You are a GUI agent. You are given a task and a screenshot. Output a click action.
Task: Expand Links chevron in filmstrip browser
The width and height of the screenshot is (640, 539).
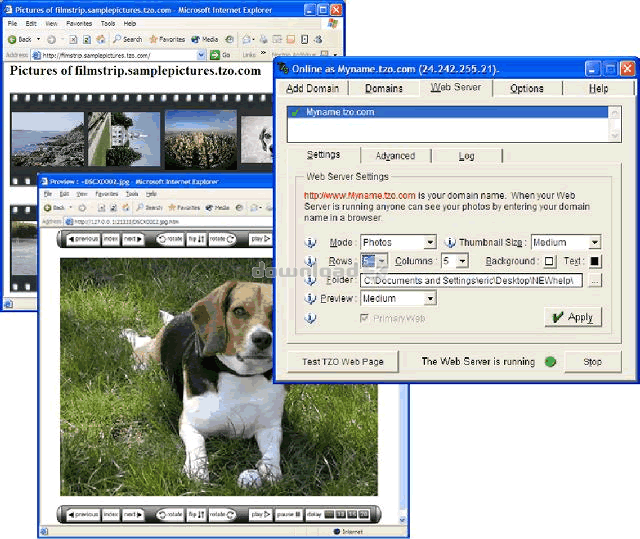(x=263, y=53)
